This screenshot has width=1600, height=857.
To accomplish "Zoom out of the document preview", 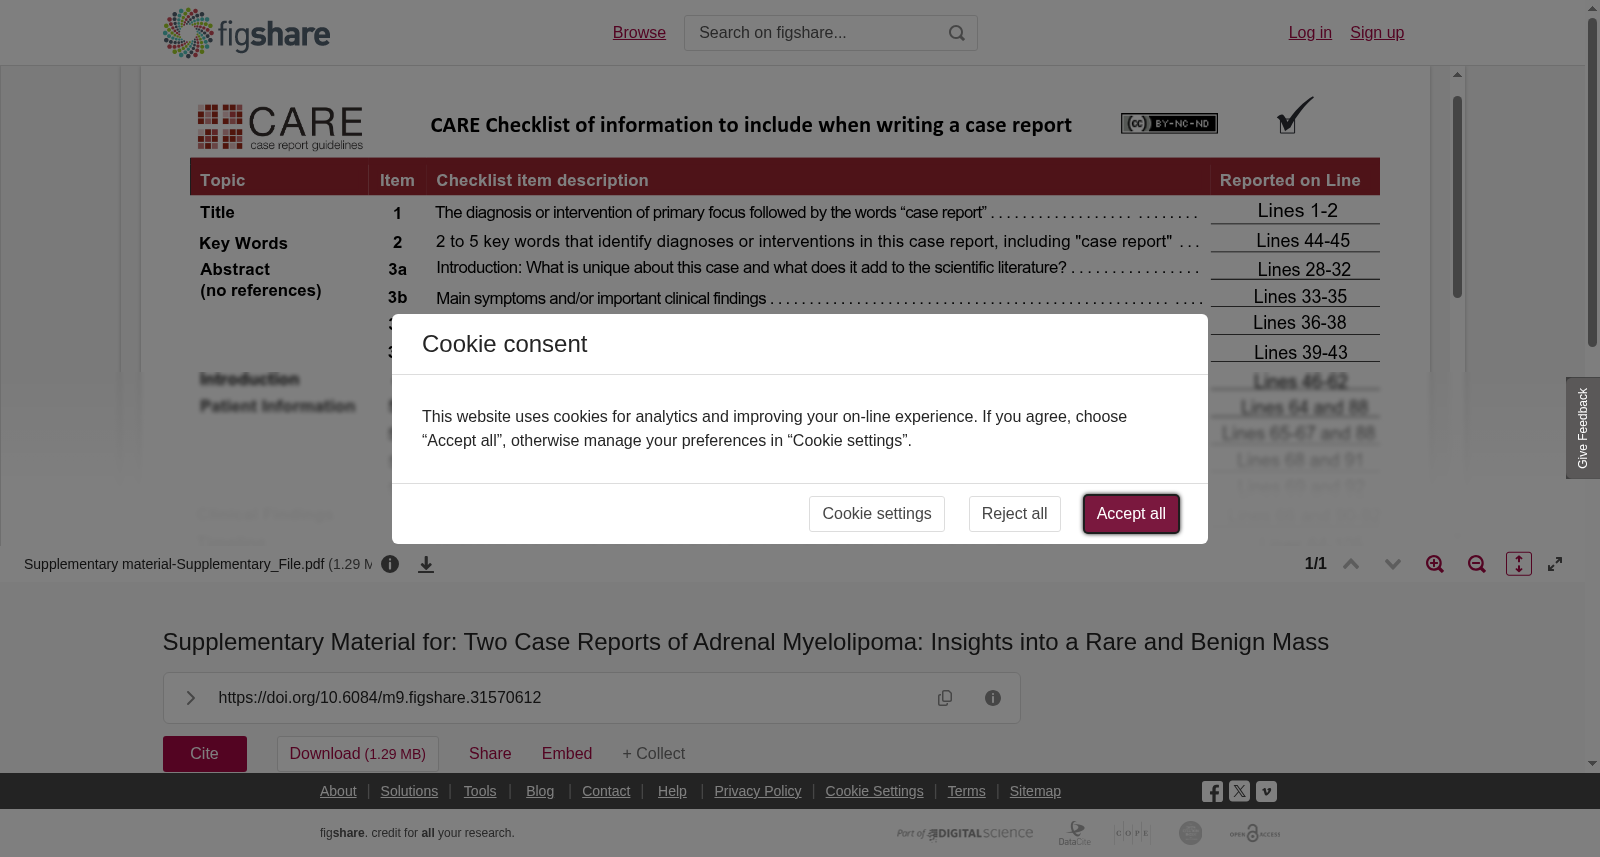I will (1477, 564).
